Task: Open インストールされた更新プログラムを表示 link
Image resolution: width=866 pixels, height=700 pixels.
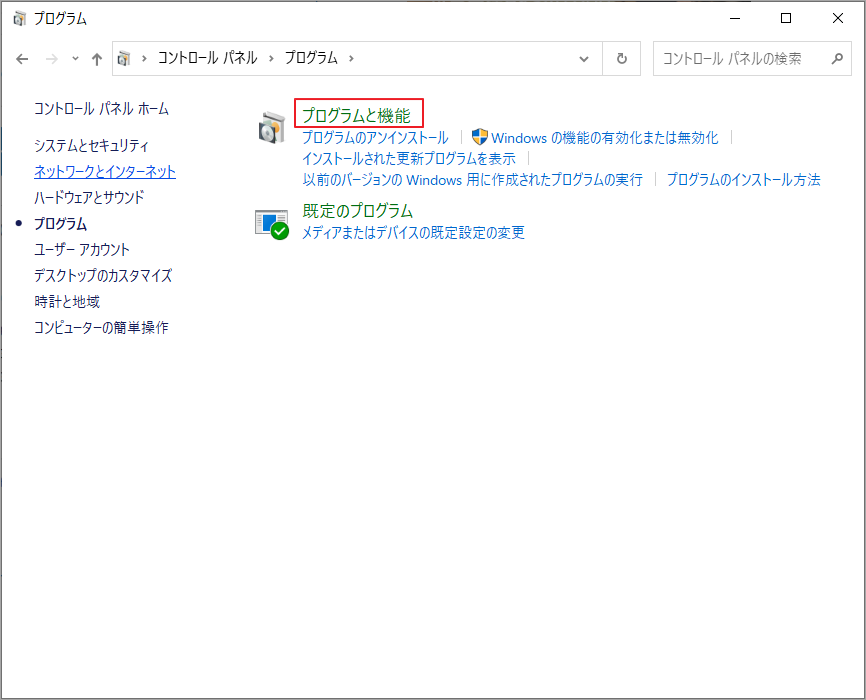Action: point(409,159)
